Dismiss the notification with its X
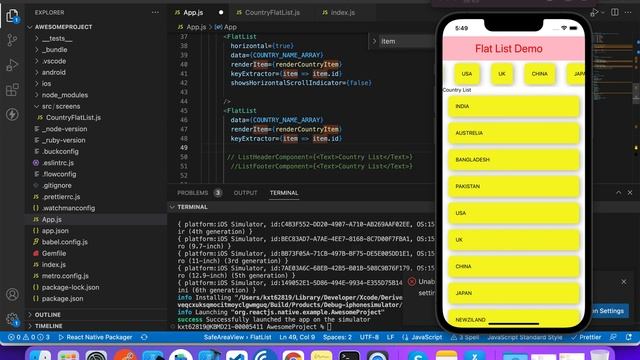The image size is (640, 360). point(624,282)
